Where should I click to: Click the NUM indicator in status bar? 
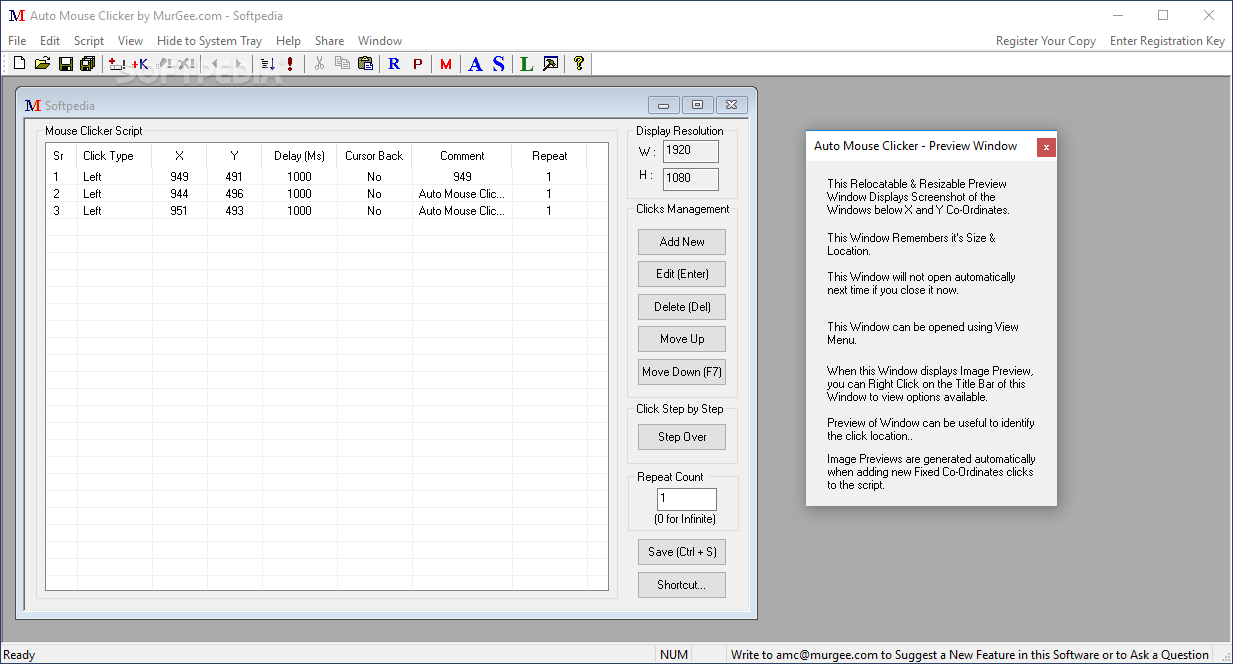tap(674, 655)
